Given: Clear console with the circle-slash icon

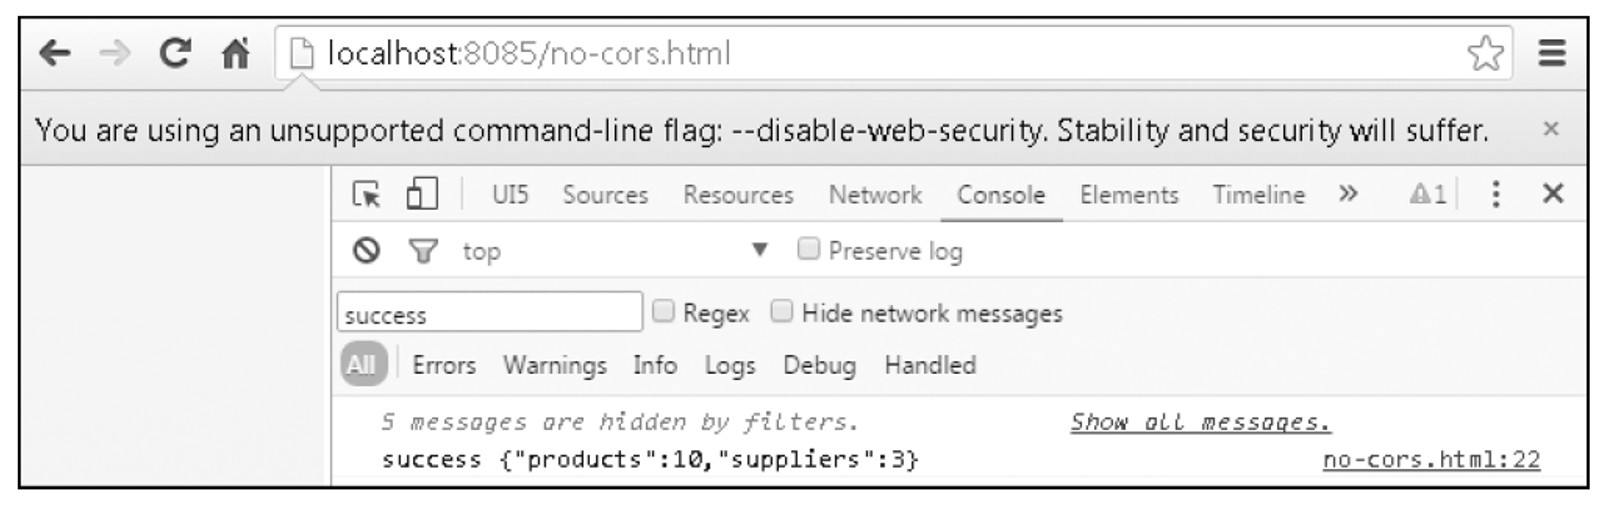Looking at the screenshot, I should pos(366,250).
